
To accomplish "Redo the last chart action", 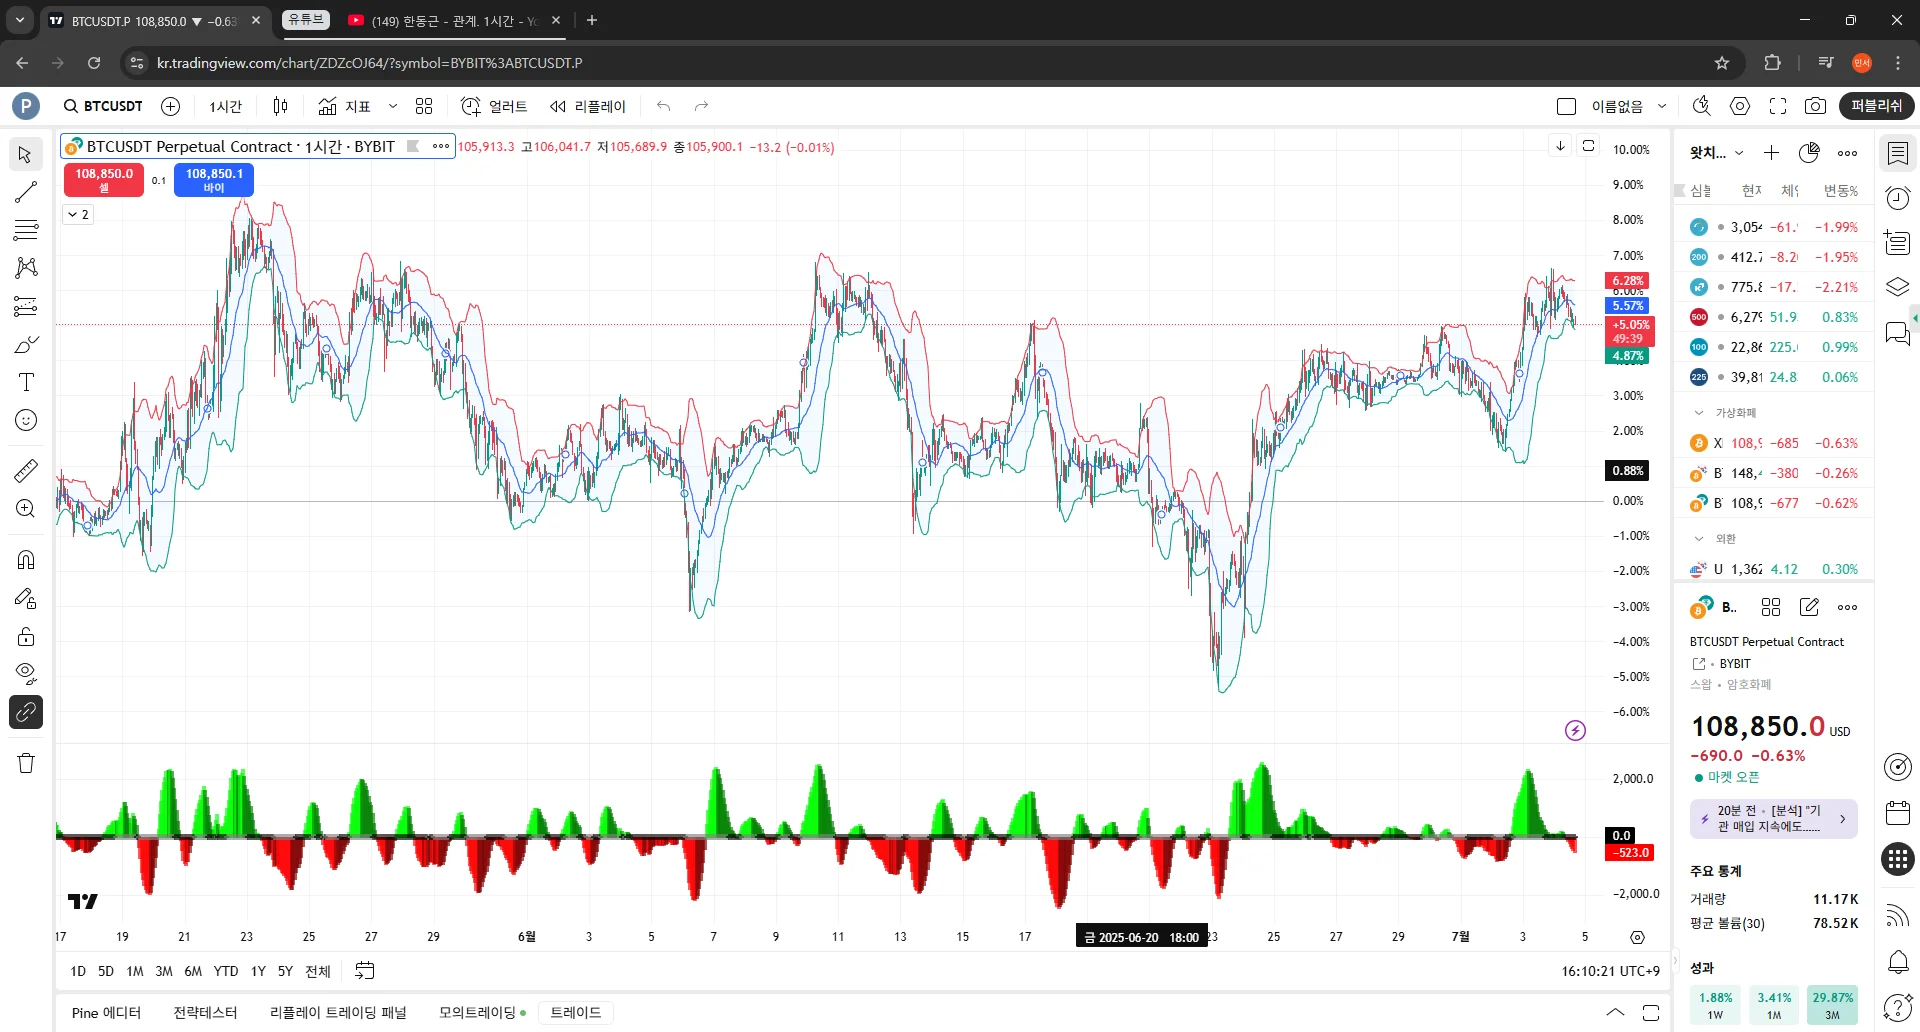I will pos(702,106).
